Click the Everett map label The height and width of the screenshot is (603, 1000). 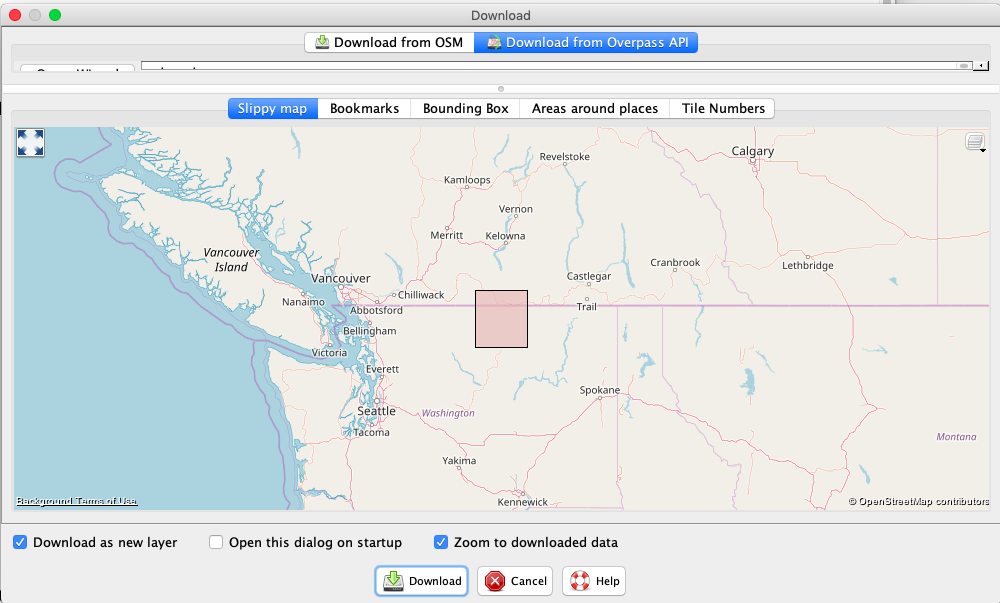[x=382, y=369]
